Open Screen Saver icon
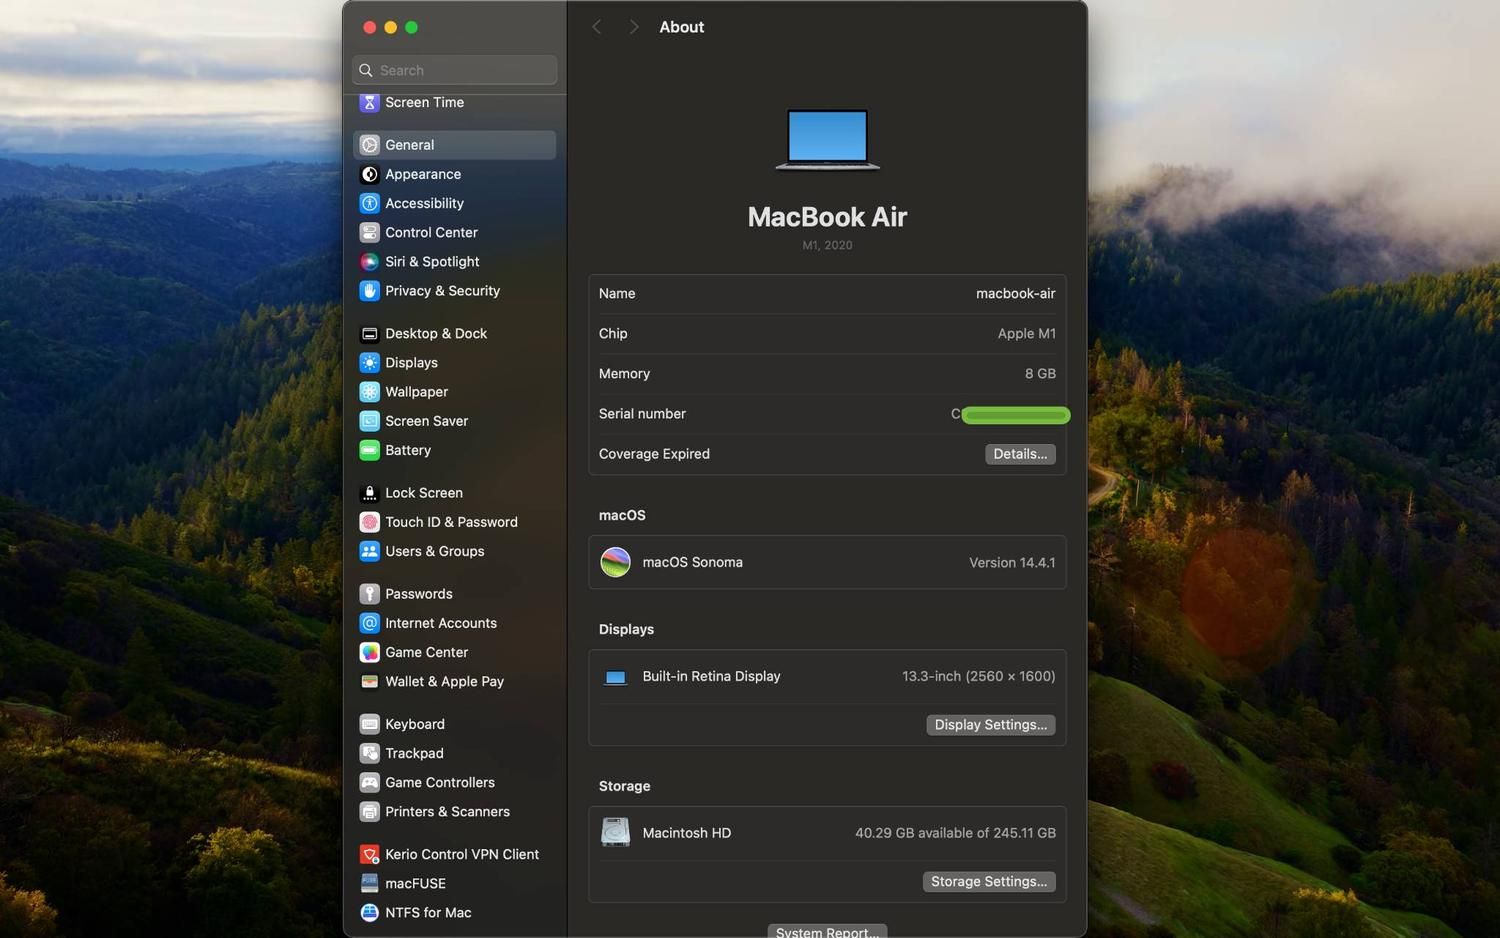 click(x=369, y=421)
